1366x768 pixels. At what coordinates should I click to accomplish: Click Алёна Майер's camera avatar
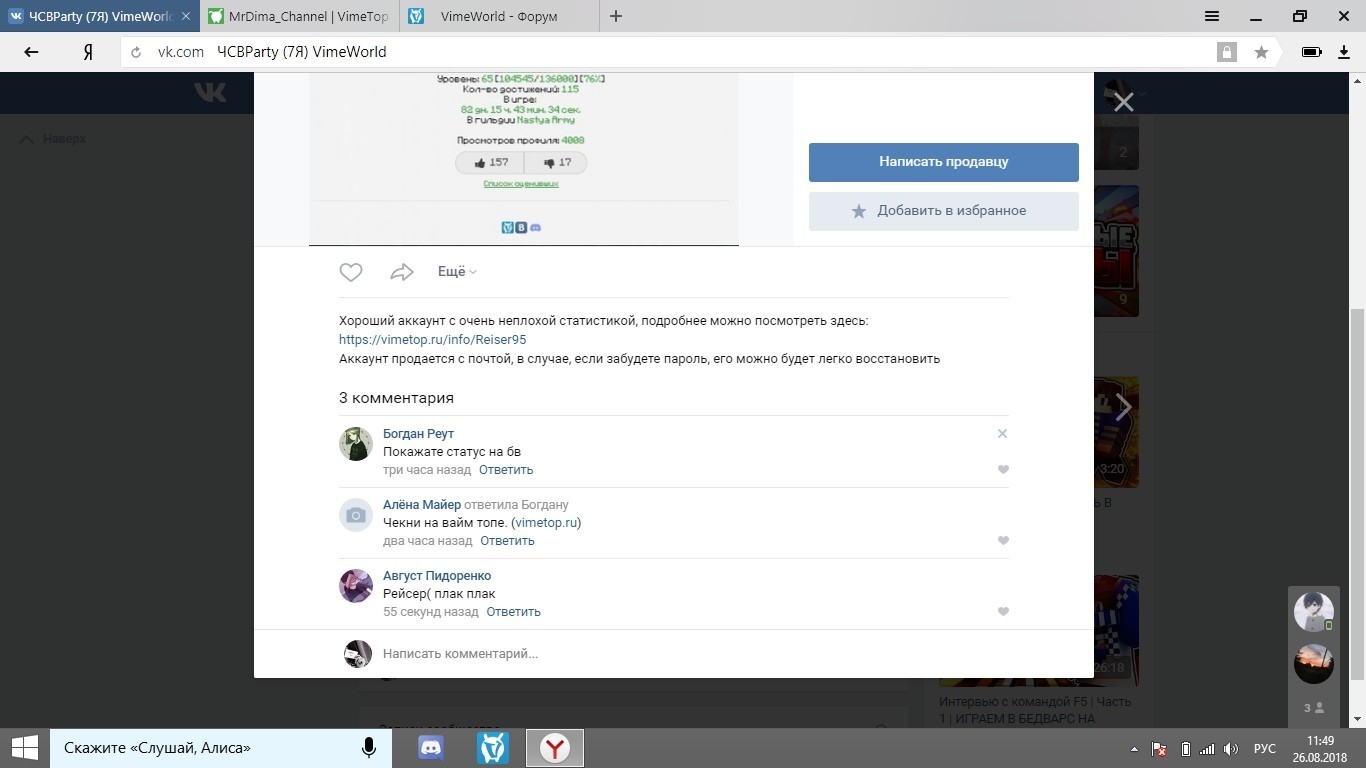pos(356,515)
